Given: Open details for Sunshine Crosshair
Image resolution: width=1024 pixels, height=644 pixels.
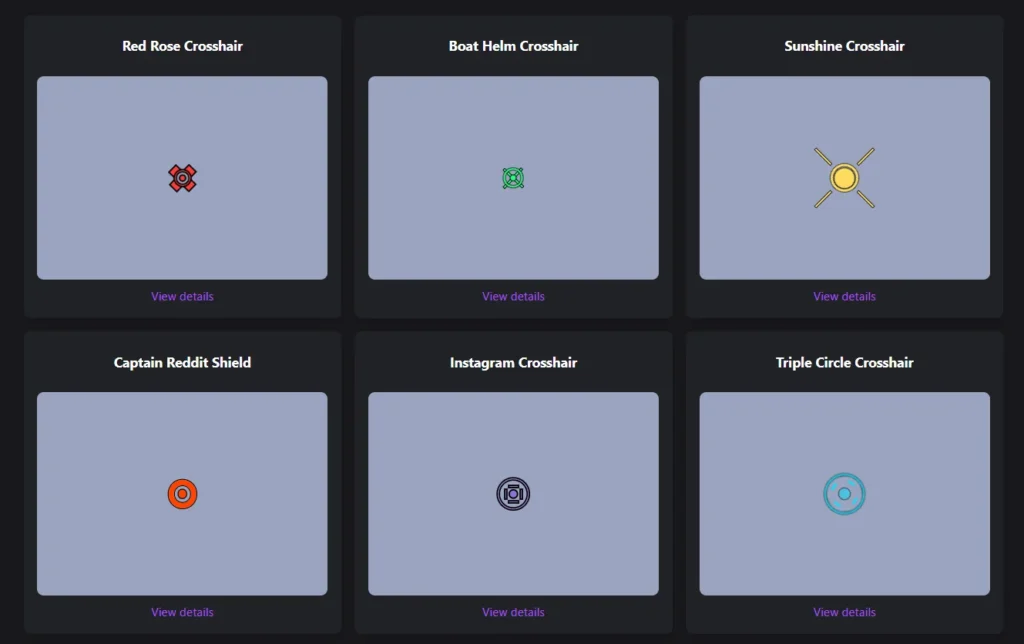Looking at the screenshot, I should 844,296.
